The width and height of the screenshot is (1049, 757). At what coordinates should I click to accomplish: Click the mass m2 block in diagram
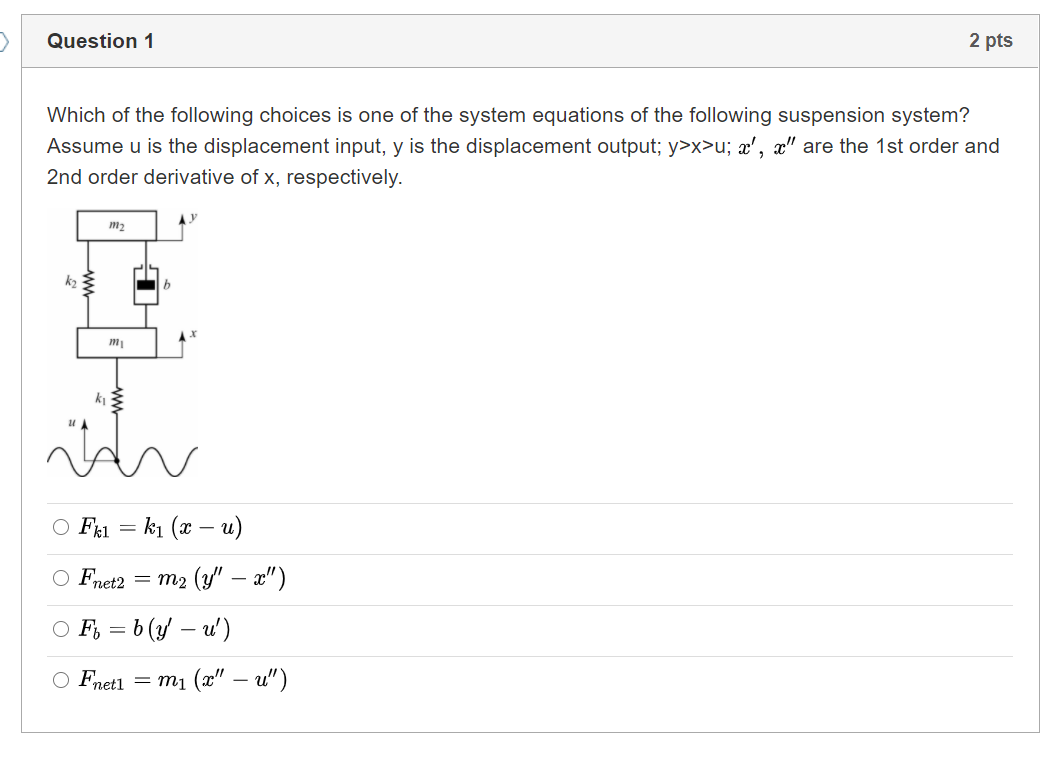click(x=116, y=224)
